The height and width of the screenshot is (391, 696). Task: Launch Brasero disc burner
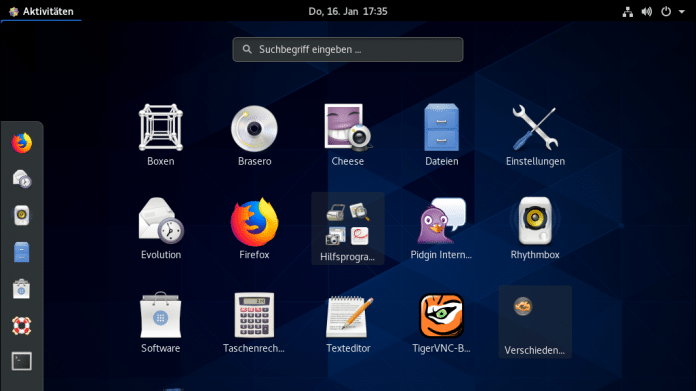click(254, 135)
